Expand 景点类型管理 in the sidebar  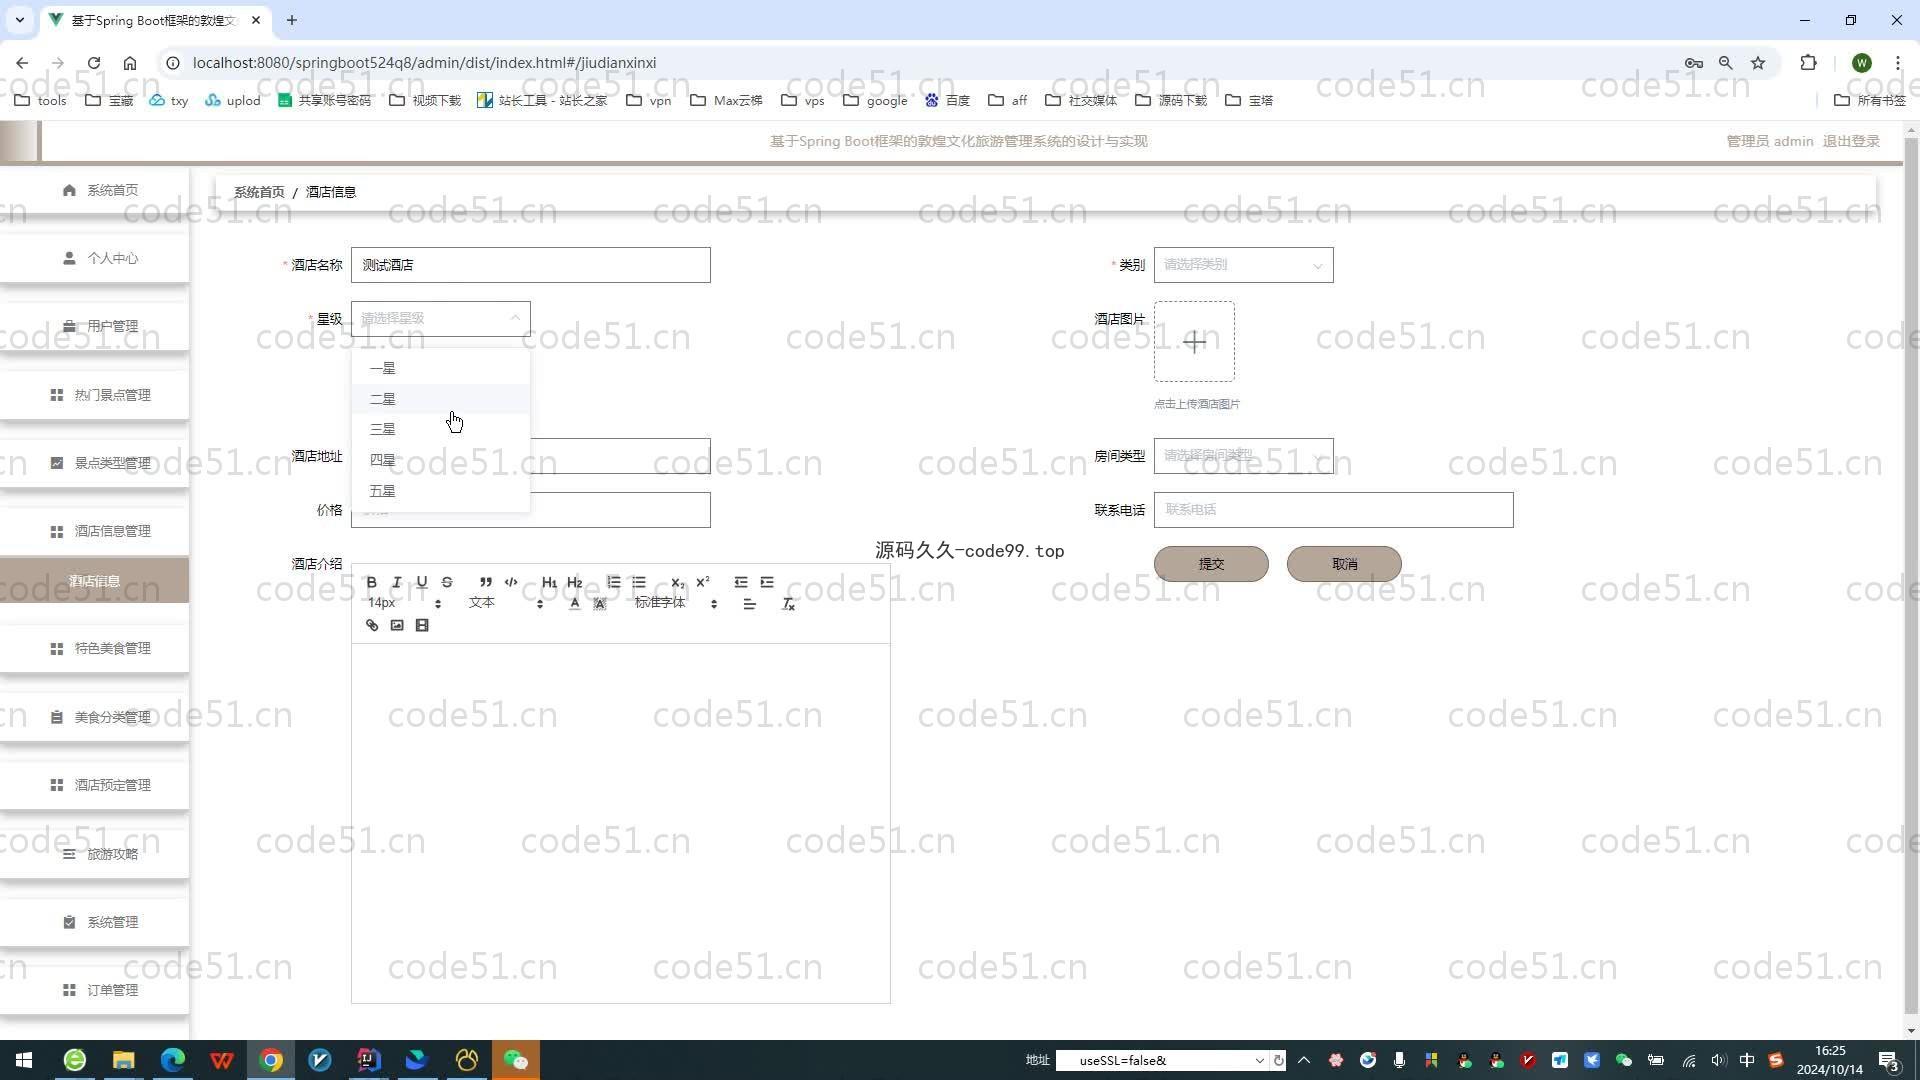(x=94, y=463)
